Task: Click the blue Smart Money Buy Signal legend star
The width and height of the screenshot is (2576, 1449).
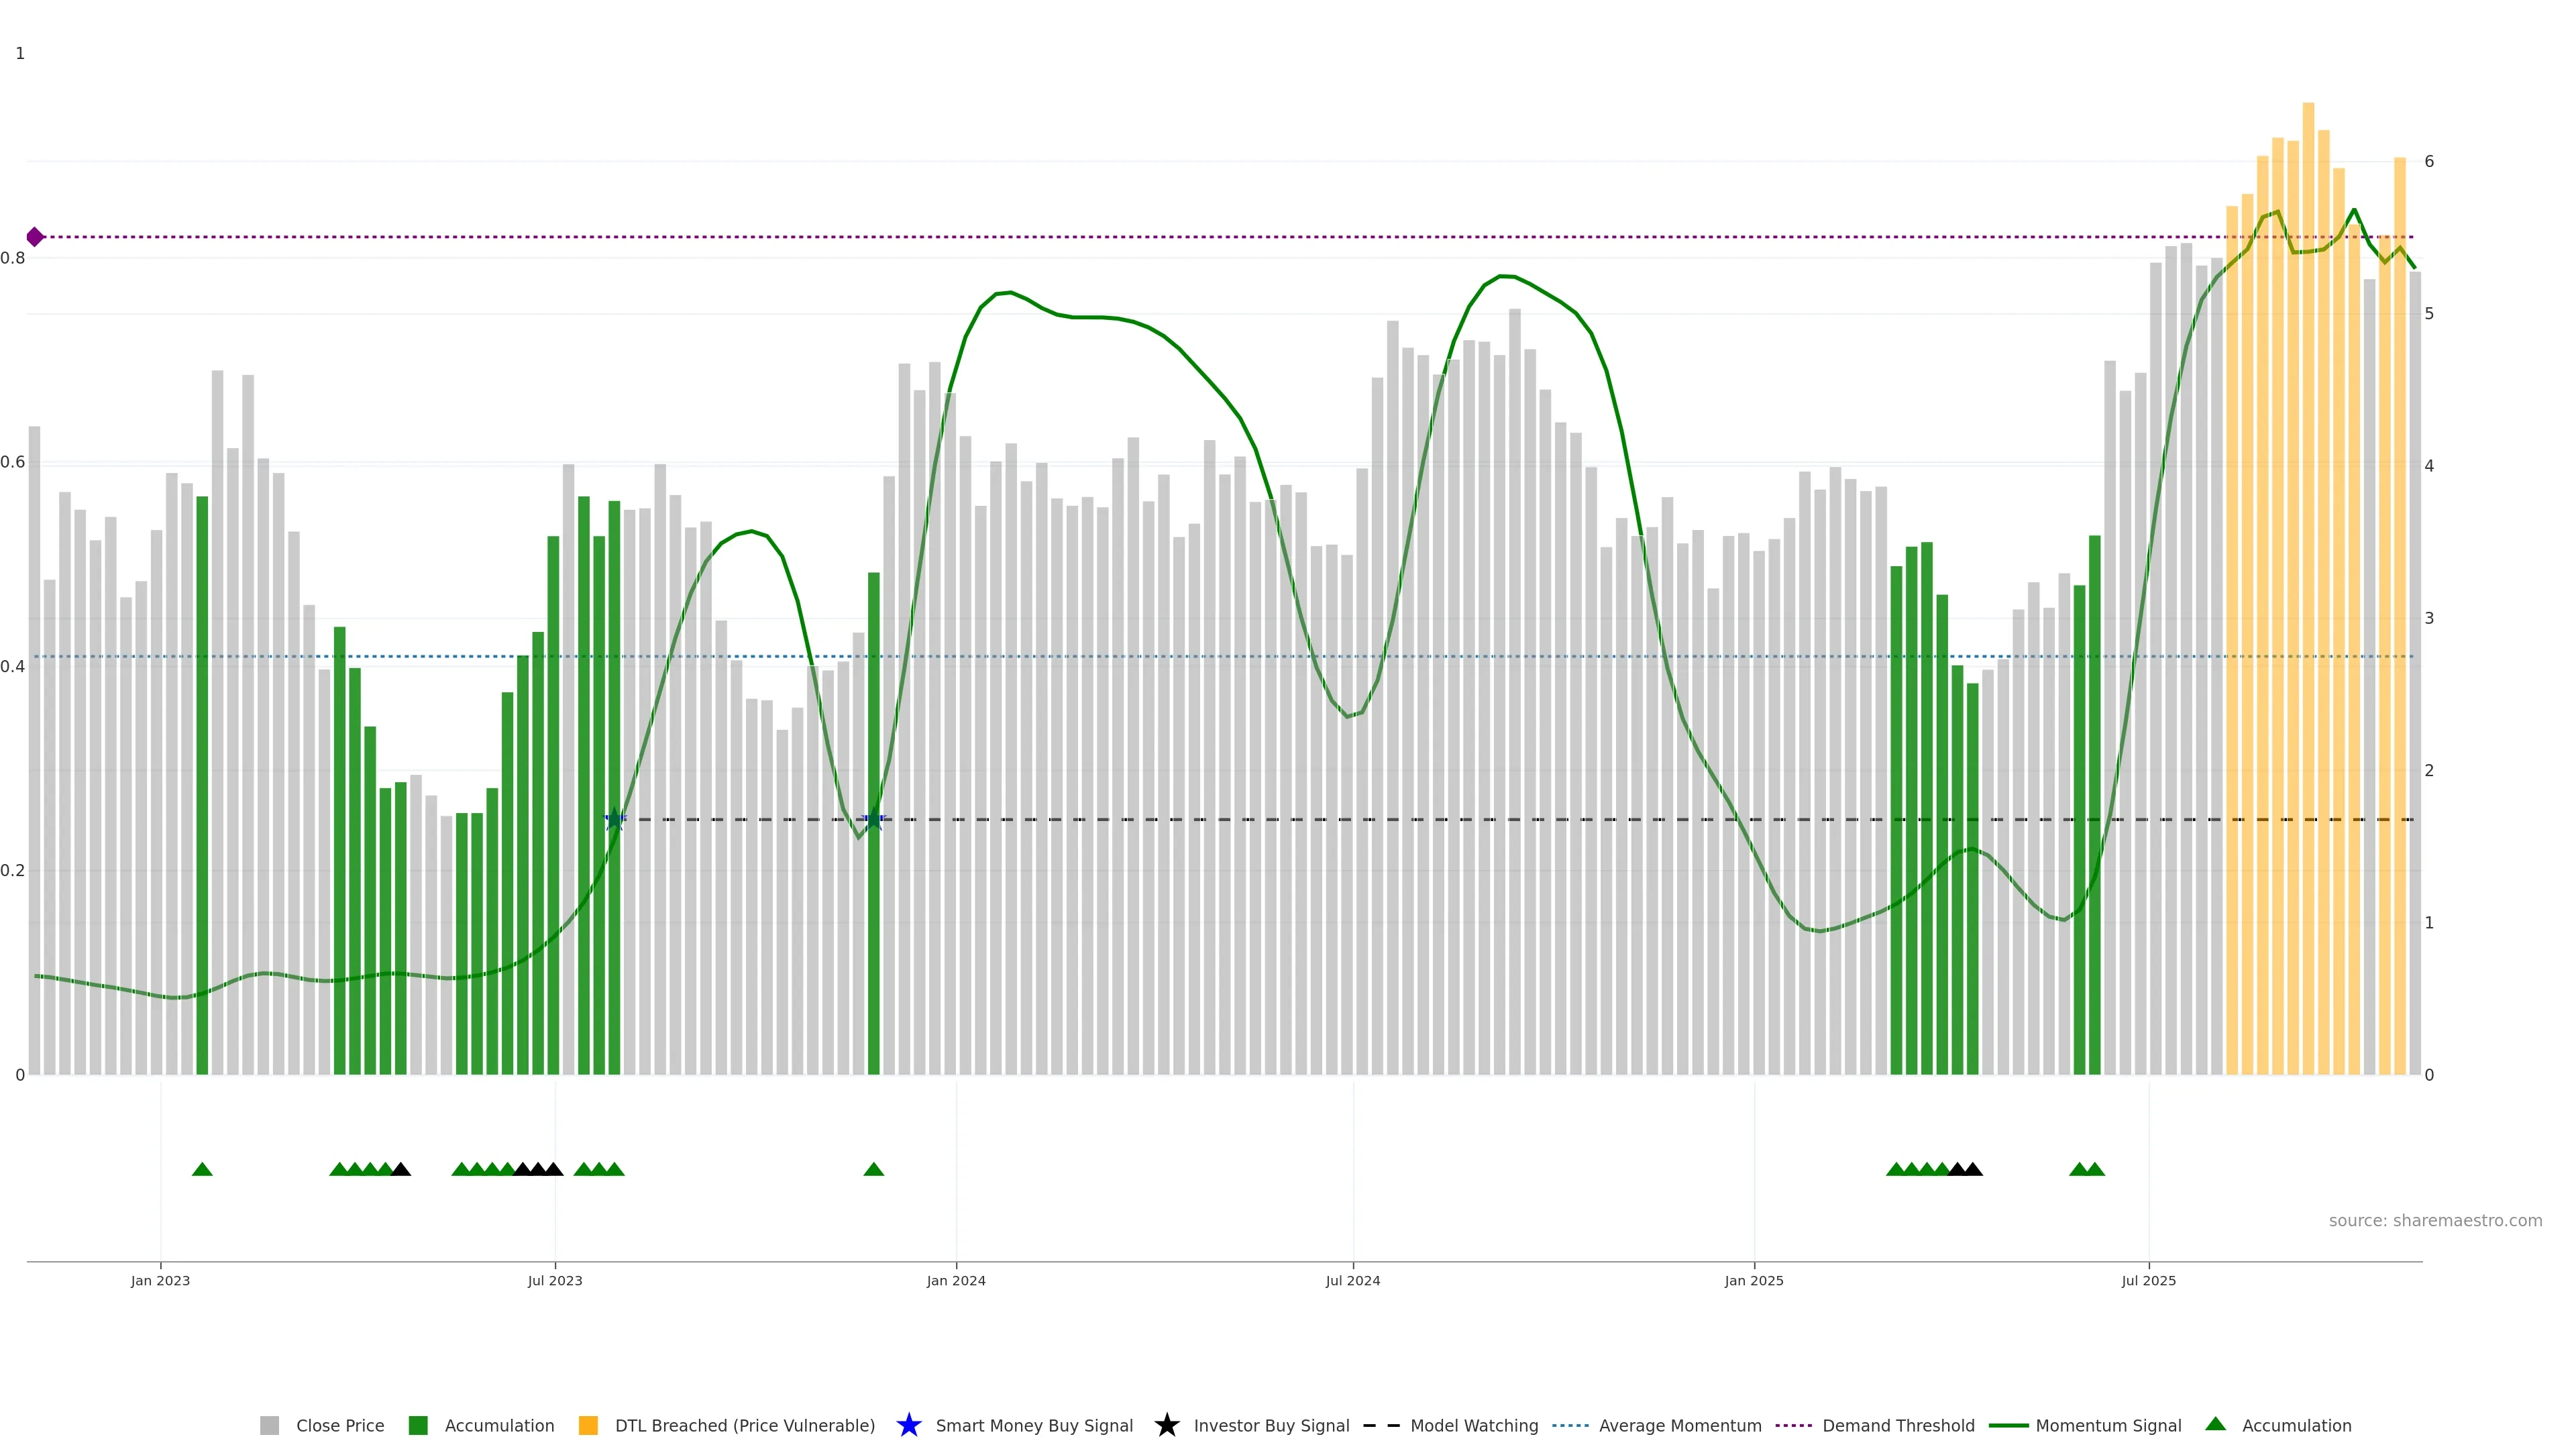Action: 908,1426
